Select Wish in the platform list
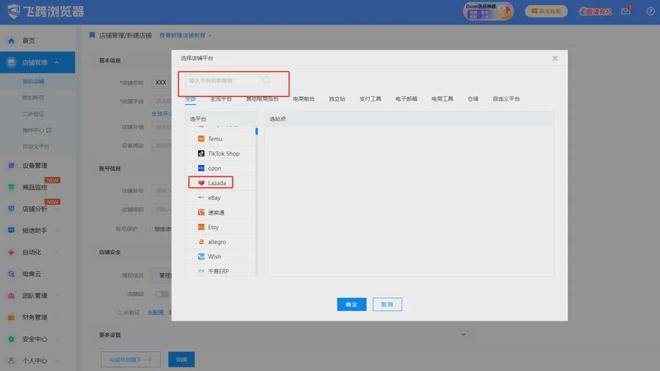Screen dimensions: 660x371 (x=221, y=256)
